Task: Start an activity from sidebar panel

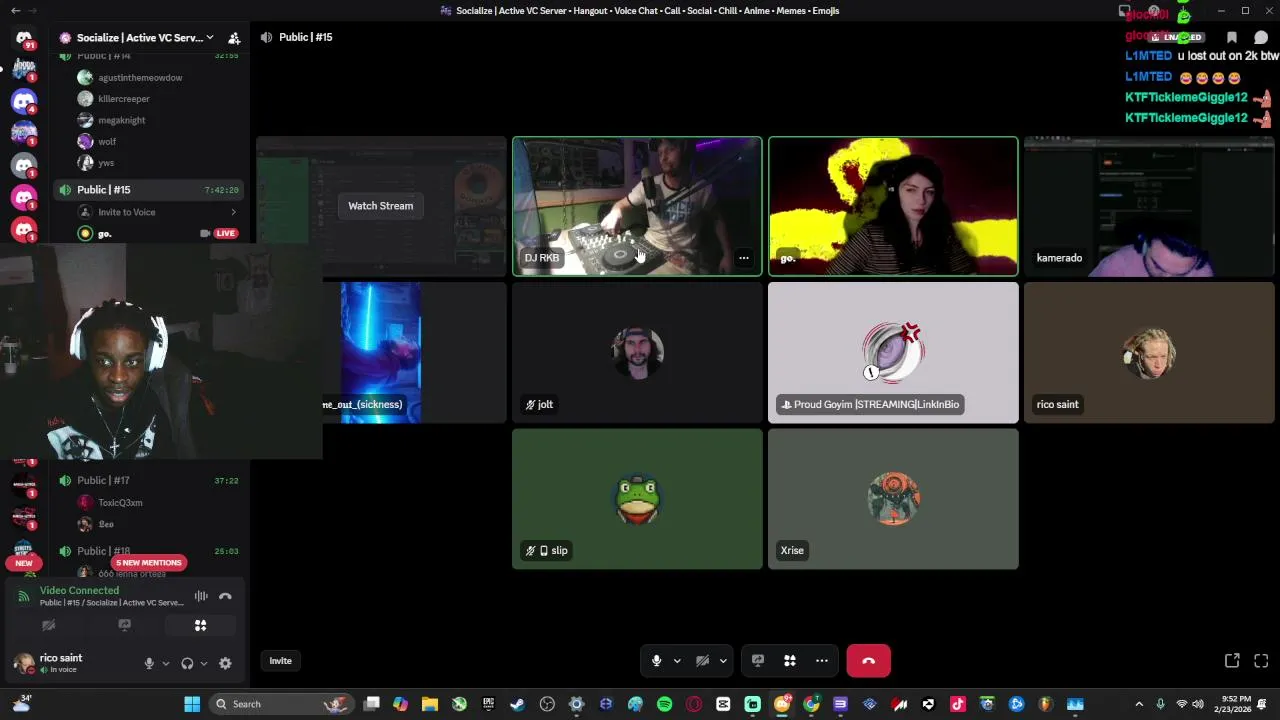Action: tap(200, 625)
